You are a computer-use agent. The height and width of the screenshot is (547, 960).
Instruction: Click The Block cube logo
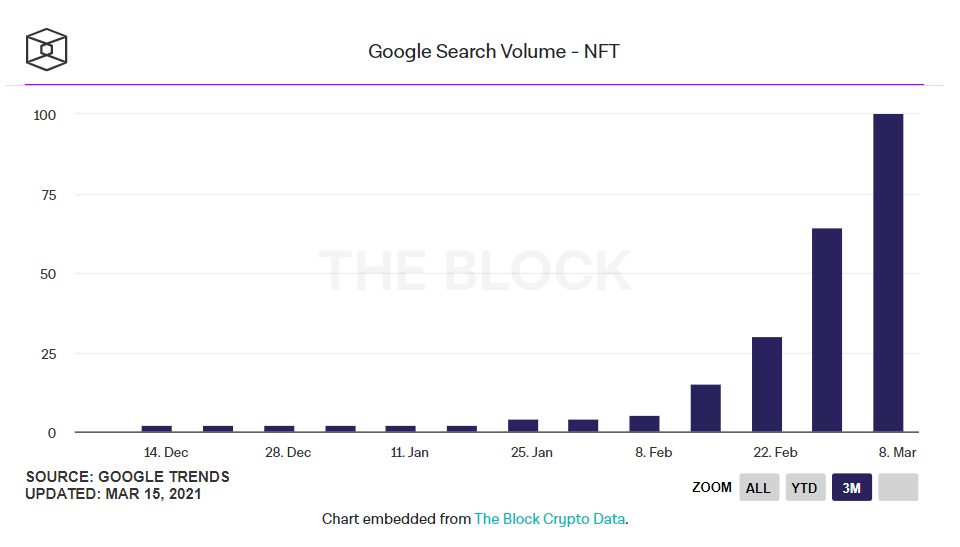click(46, 50)
